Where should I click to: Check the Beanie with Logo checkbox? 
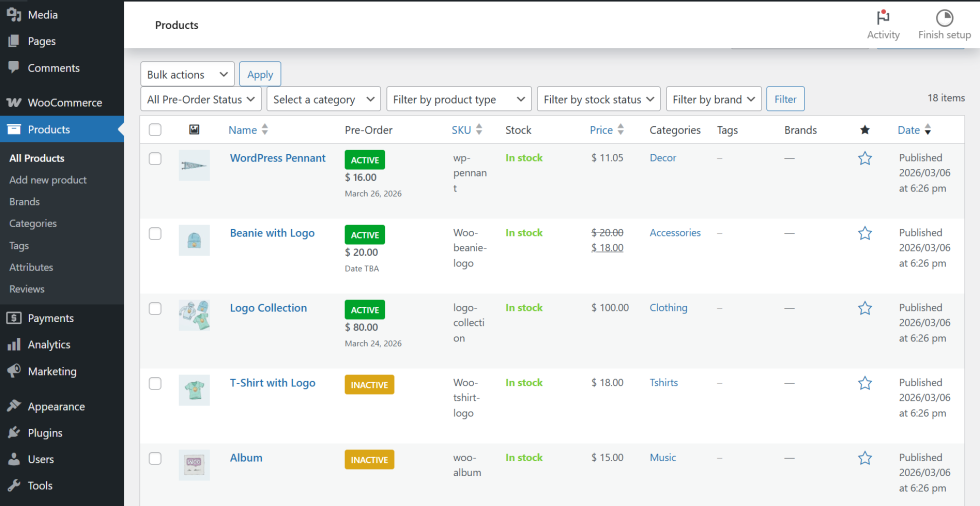coord(155,233)
